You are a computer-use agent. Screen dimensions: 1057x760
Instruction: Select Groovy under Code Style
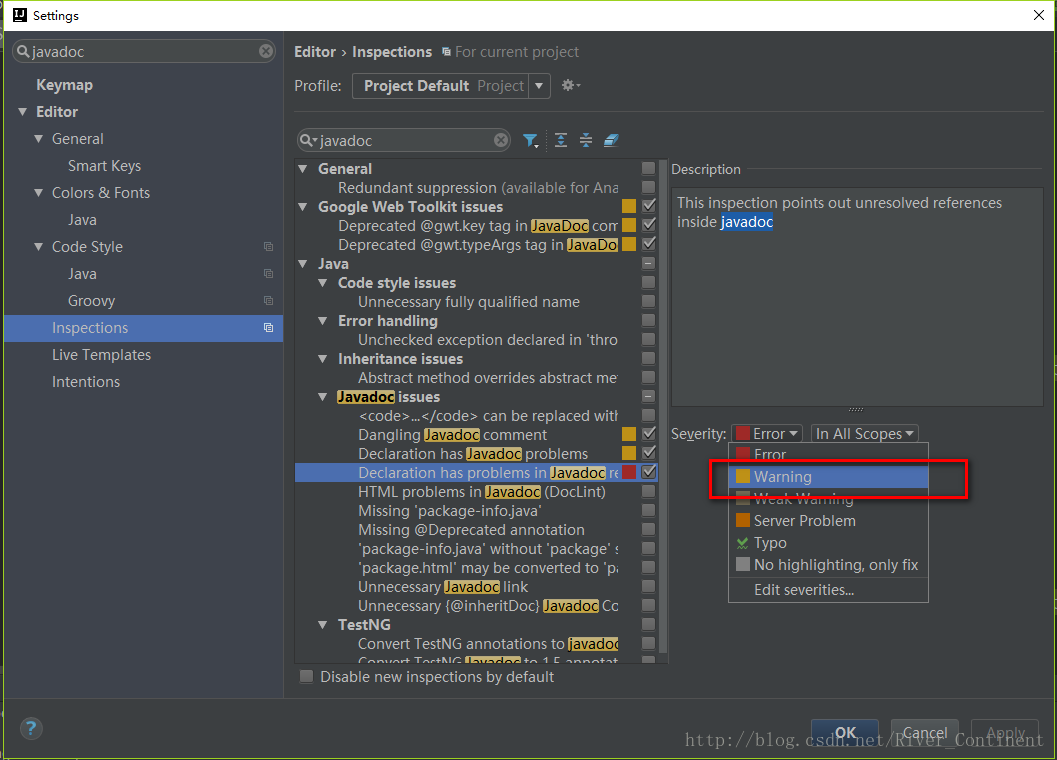click(x=91, y=301)
